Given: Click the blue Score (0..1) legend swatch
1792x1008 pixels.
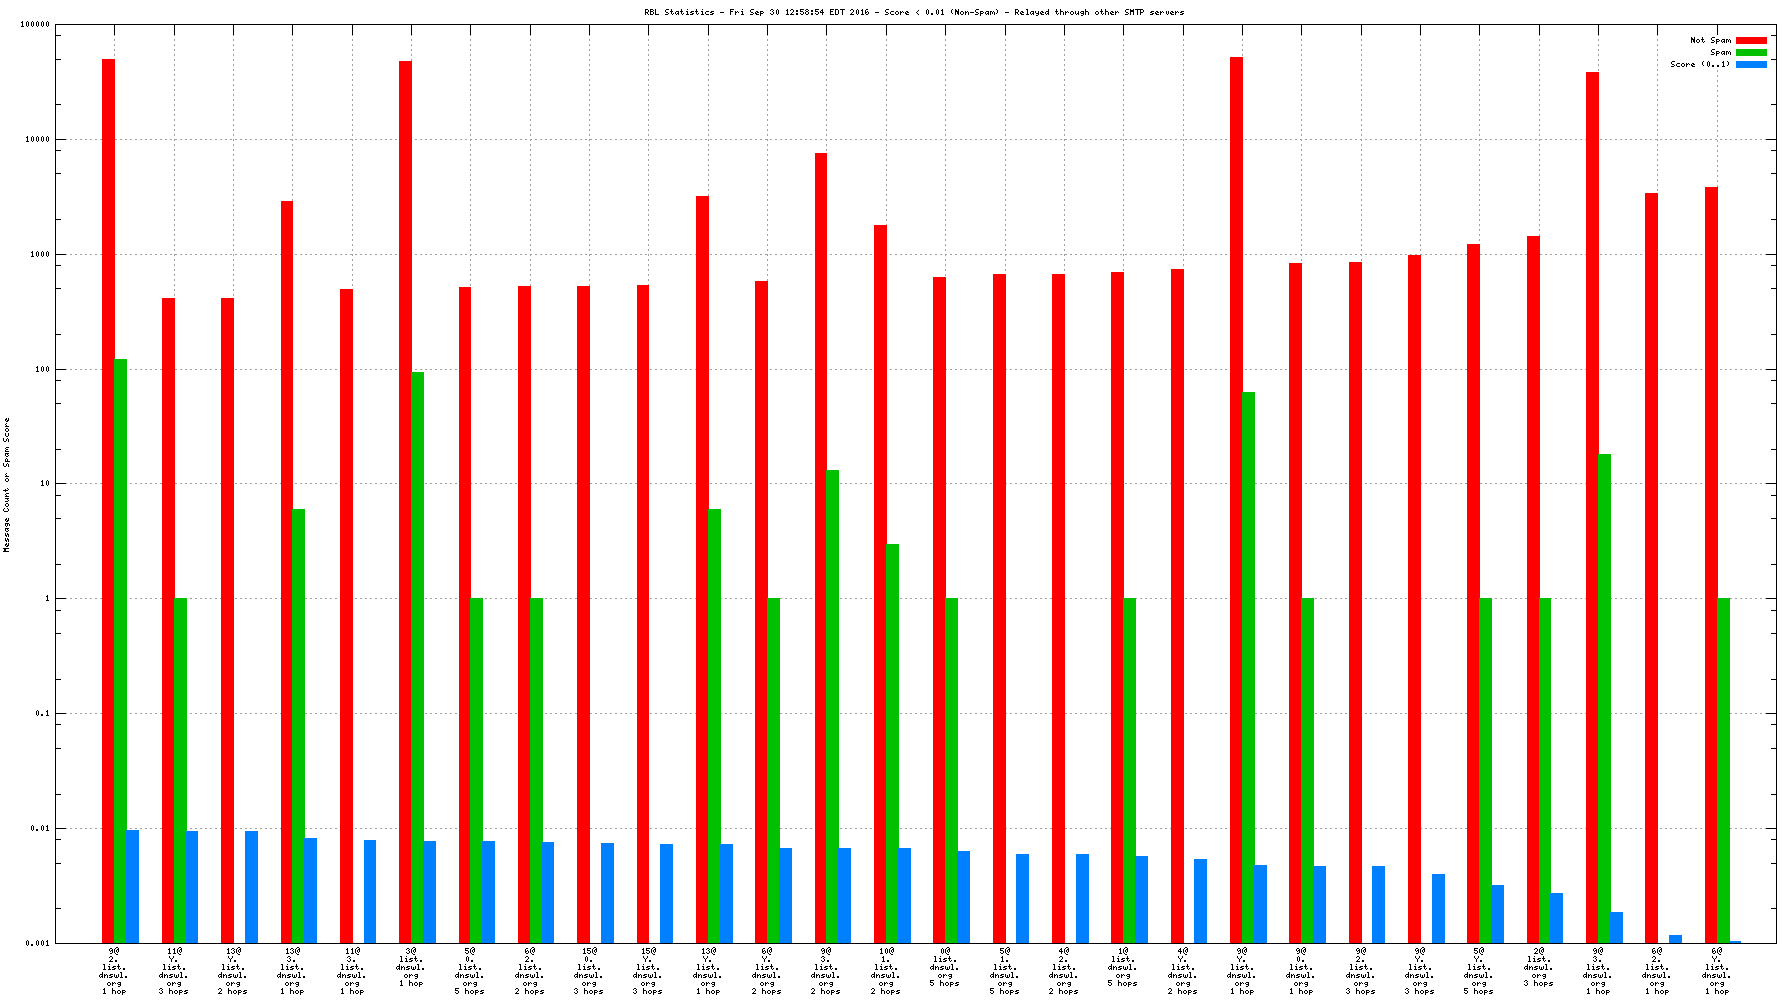Looking at the screenshot, I should [1751, 65].
